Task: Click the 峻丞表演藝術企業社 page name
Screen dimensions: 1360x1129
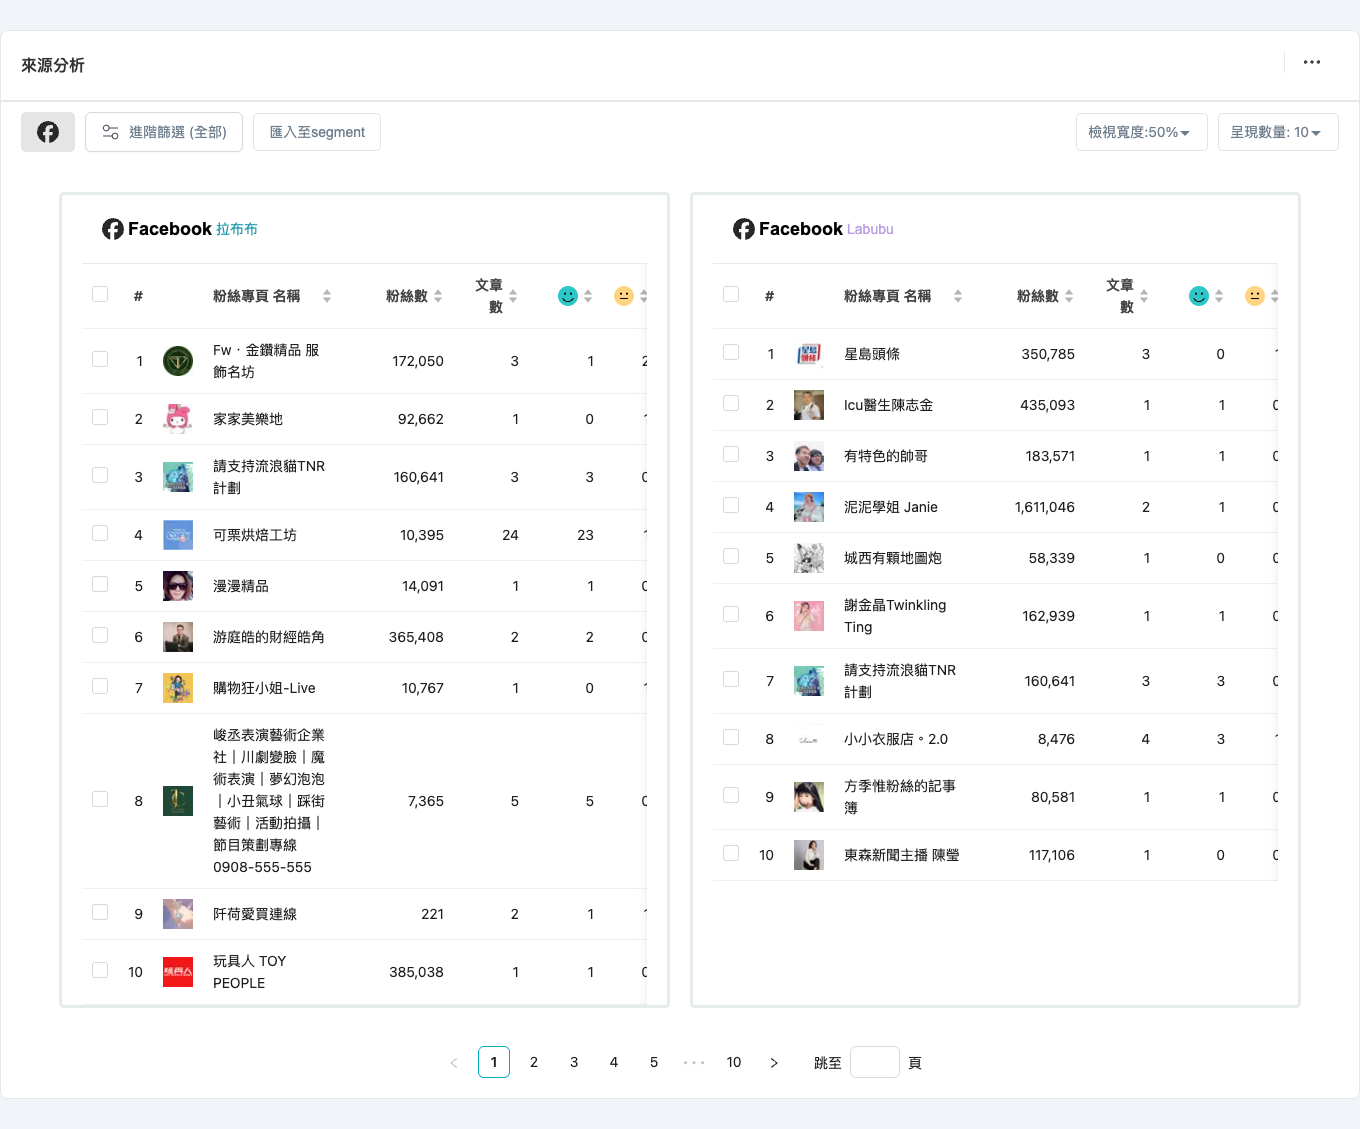Action: tap(269, 801)
